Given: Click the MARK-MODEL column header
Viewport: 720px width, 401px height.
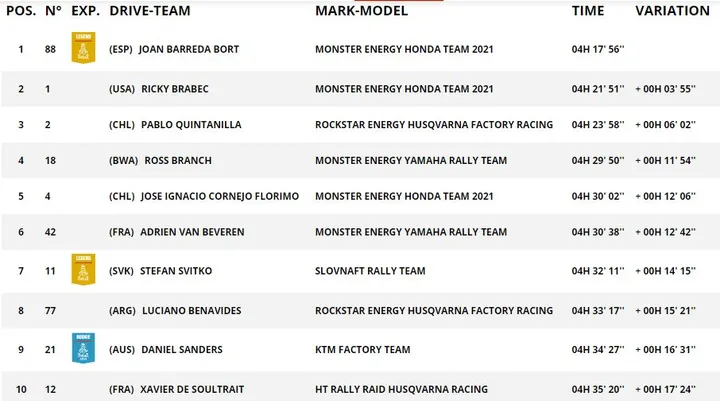Looking at the screenshot, I should tap(361, 11).
